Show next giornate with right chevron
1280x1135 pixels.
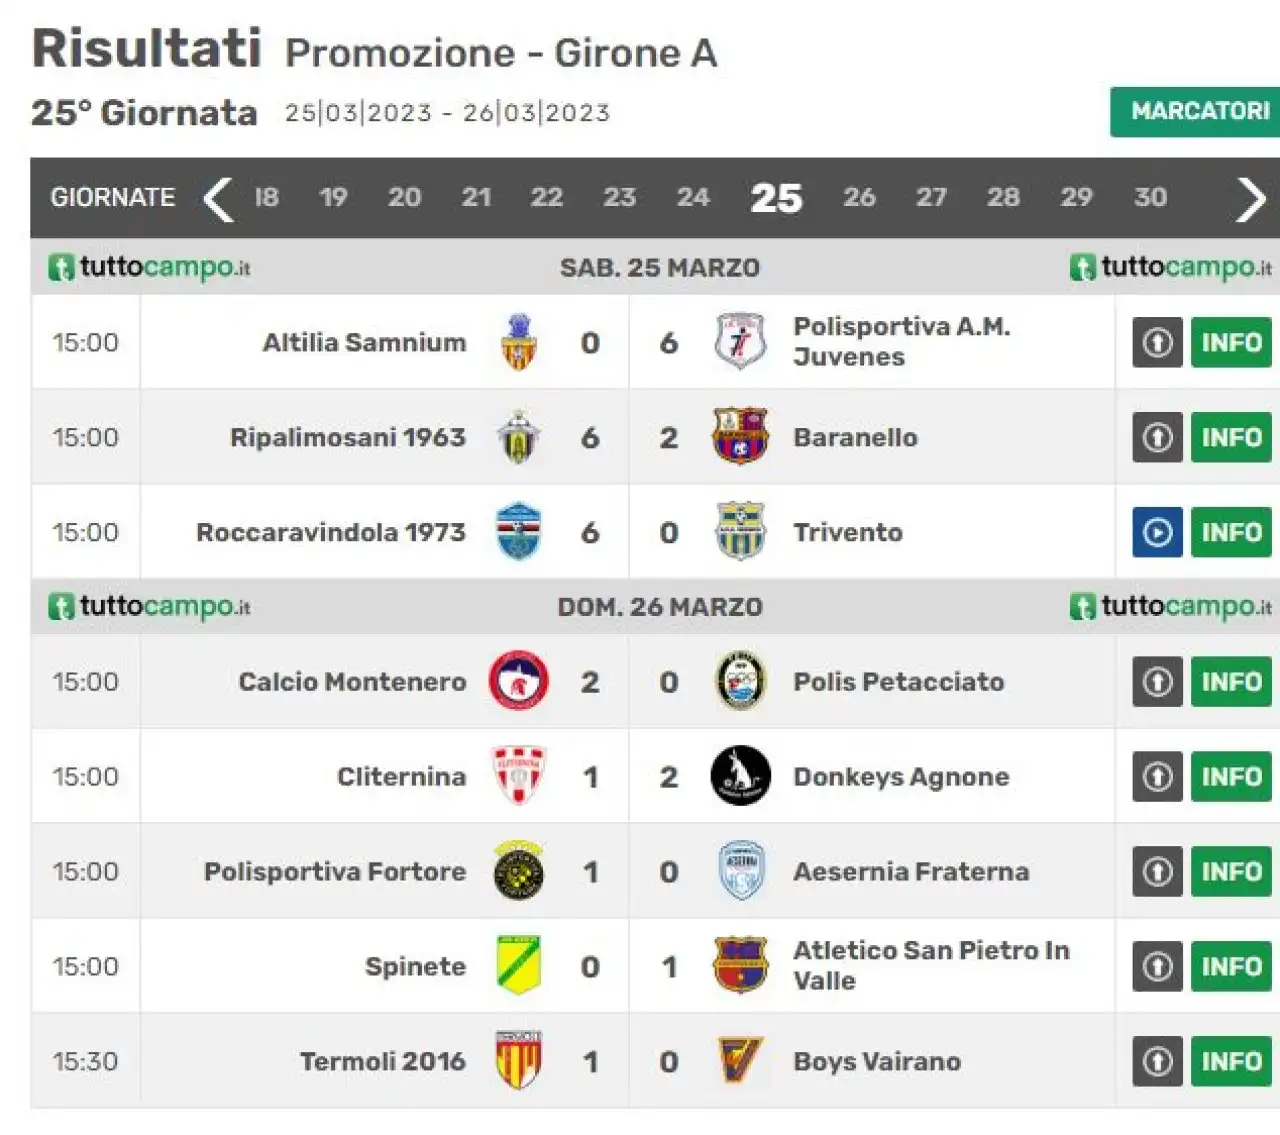tap(1251, 198)
